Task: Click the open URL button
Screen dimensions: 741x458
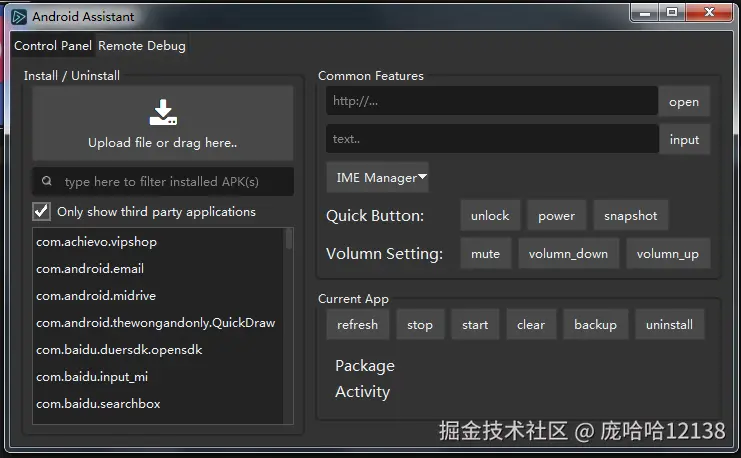Action: [x=684, y=102]
